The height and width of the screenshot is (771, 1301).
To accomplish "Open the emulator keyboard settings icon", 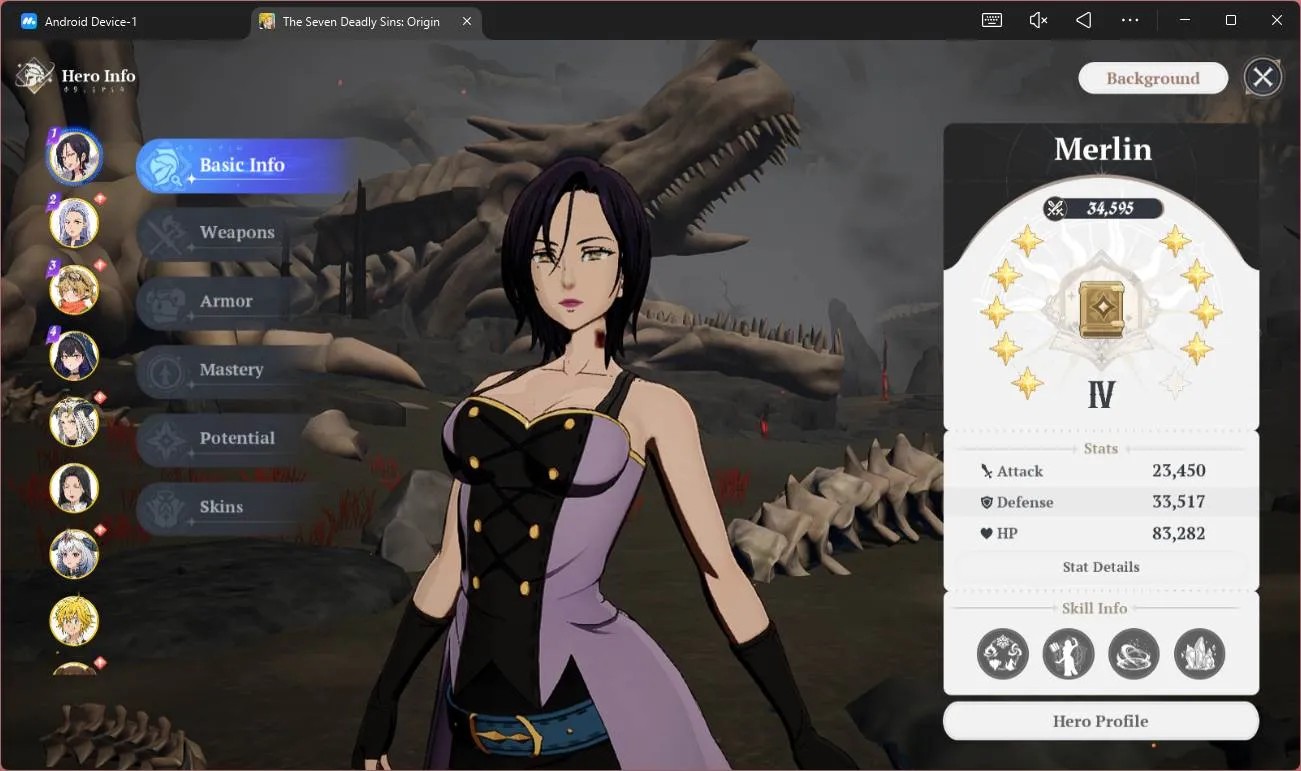I will [992, 20].
